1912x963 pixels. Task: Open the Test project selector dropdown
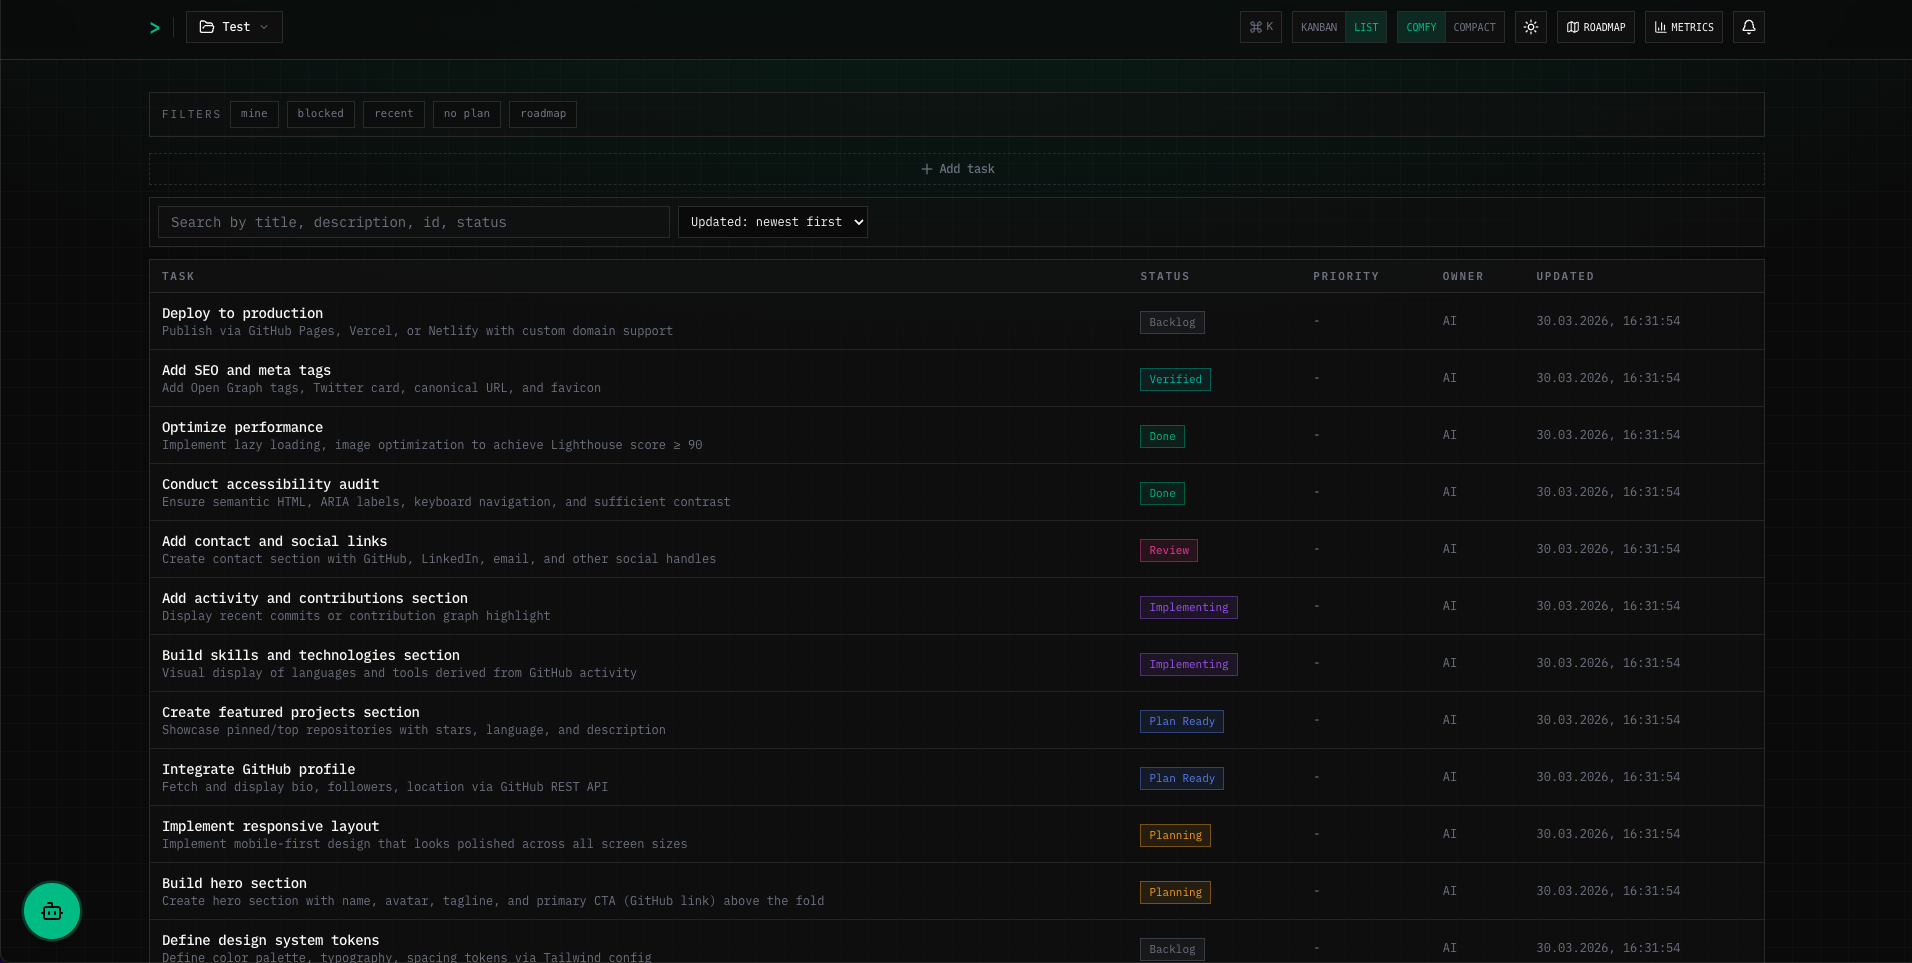pyautogui.click(x=234, y=27)
